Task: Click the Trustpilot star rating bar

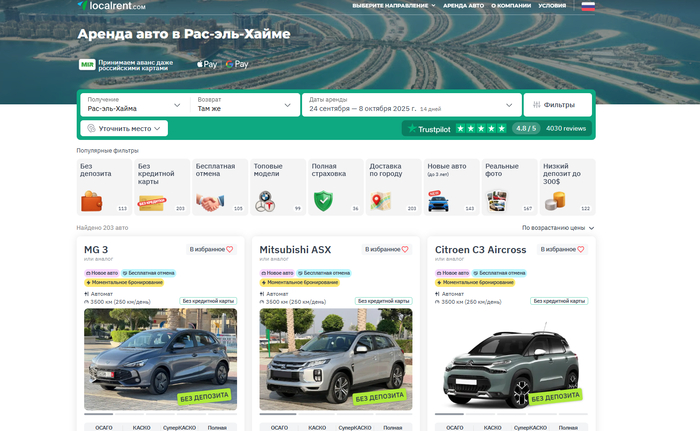Action: (x=482, y=129)
